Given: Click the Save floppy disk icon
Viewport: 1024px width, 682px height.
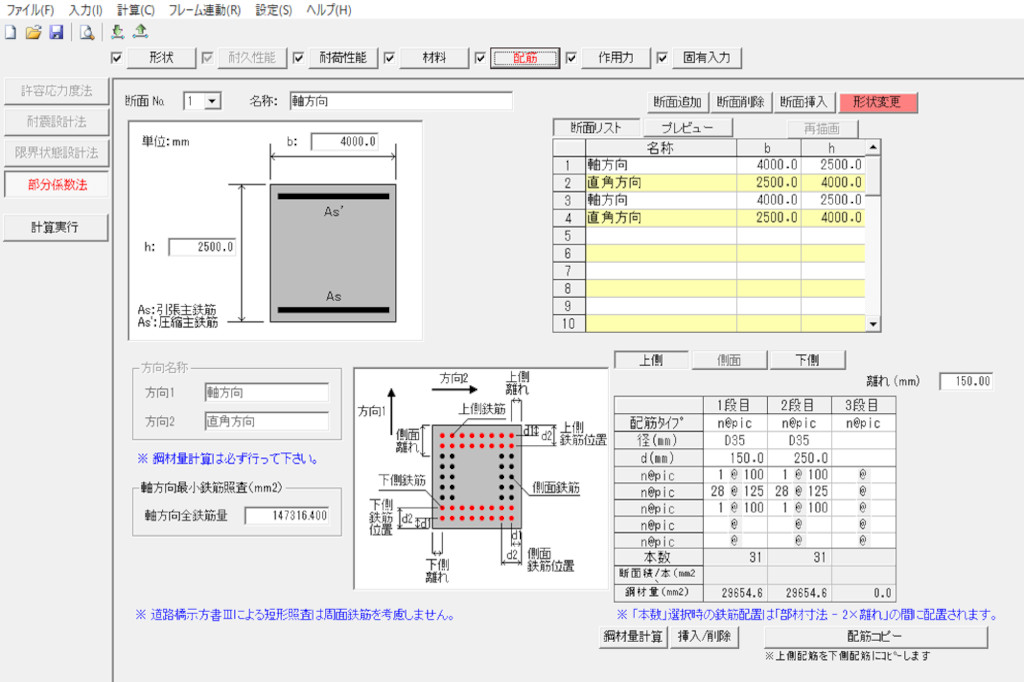Looking at the screenshot, I should [56, 32].
